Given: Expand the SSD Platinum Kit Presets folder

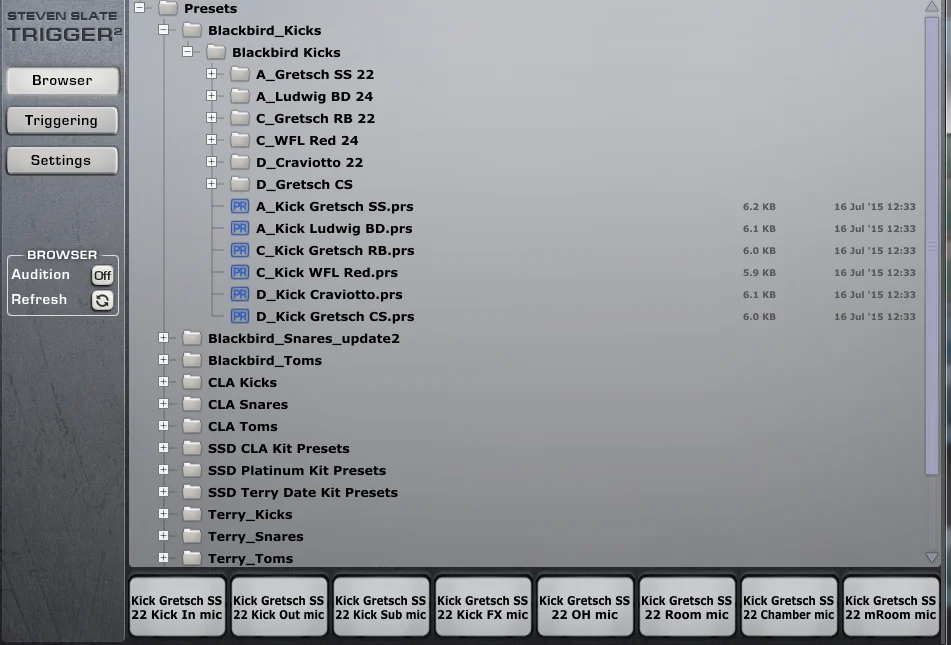Looking at the screenshot, I should 163,470.
